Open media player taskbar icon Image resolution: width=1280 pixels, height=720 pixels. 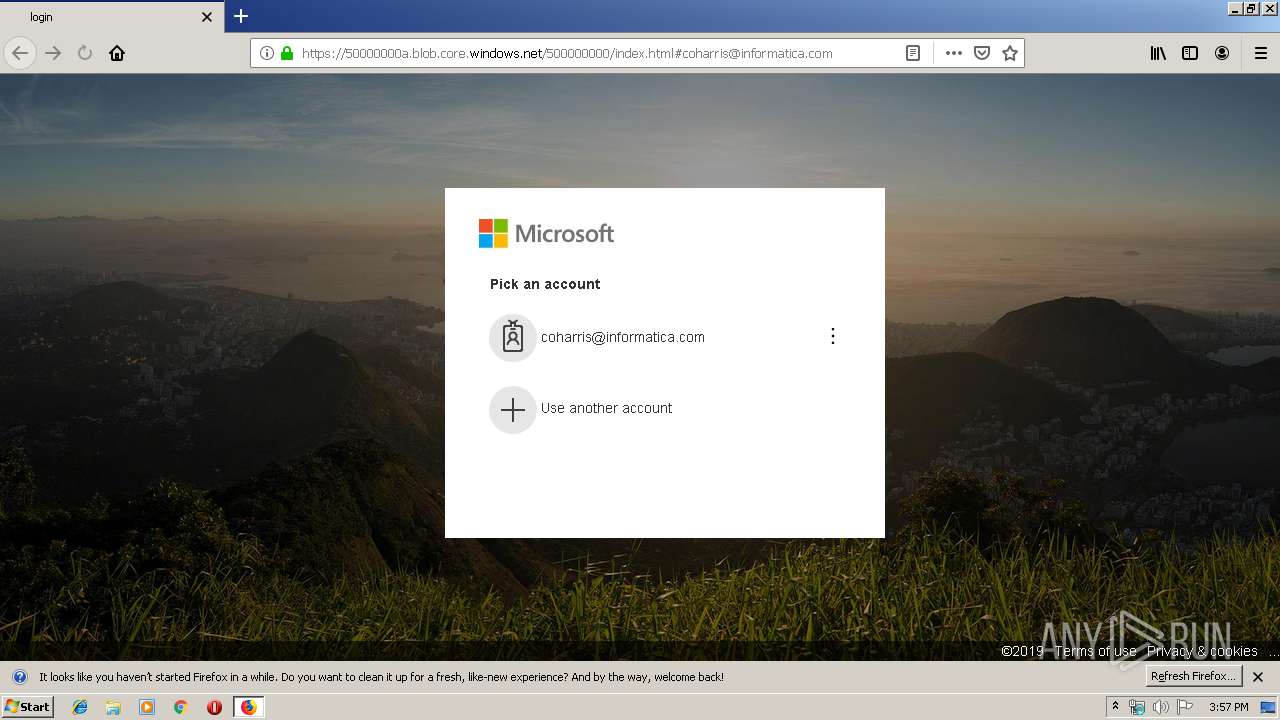tap(147, 707)
